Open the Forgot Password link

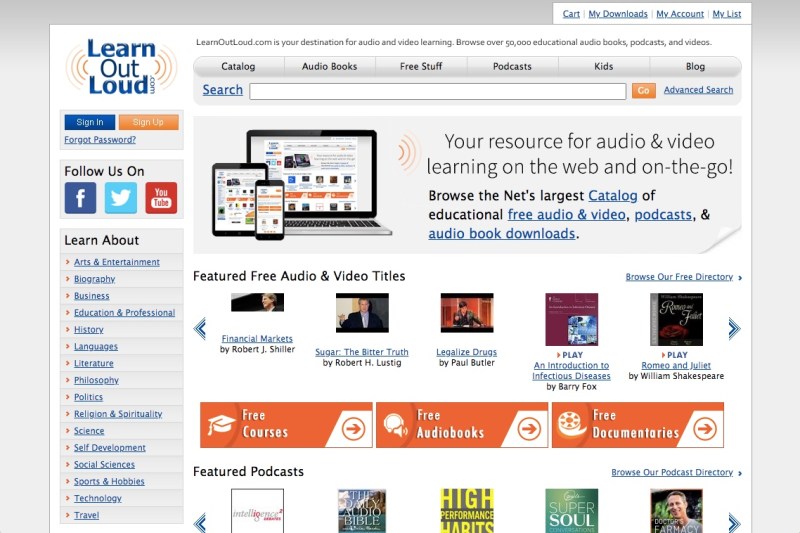(x=100, y=140)
